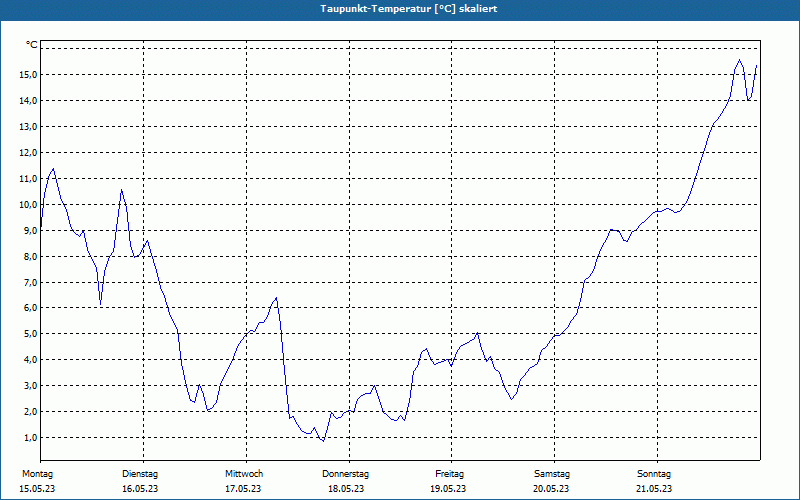This screenshot has width=800, height=500.
Task: Click the date 15.05.23
Action: 37,489
